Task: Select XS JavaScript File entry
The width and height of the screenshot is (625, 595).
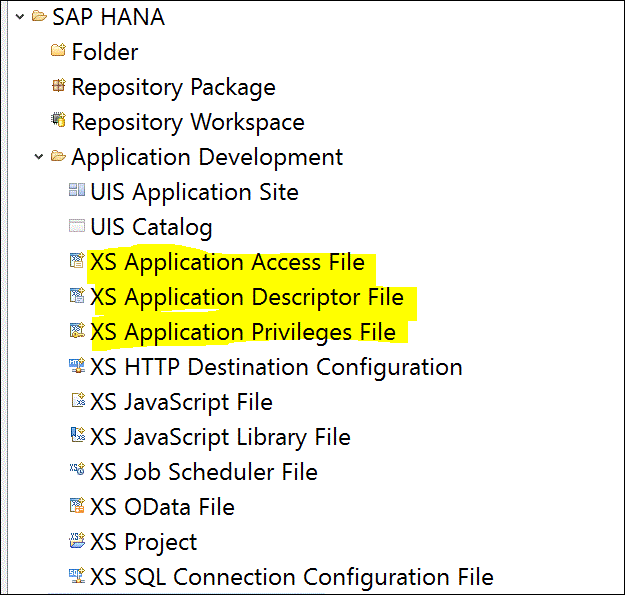Action: [x=182, y=402]
